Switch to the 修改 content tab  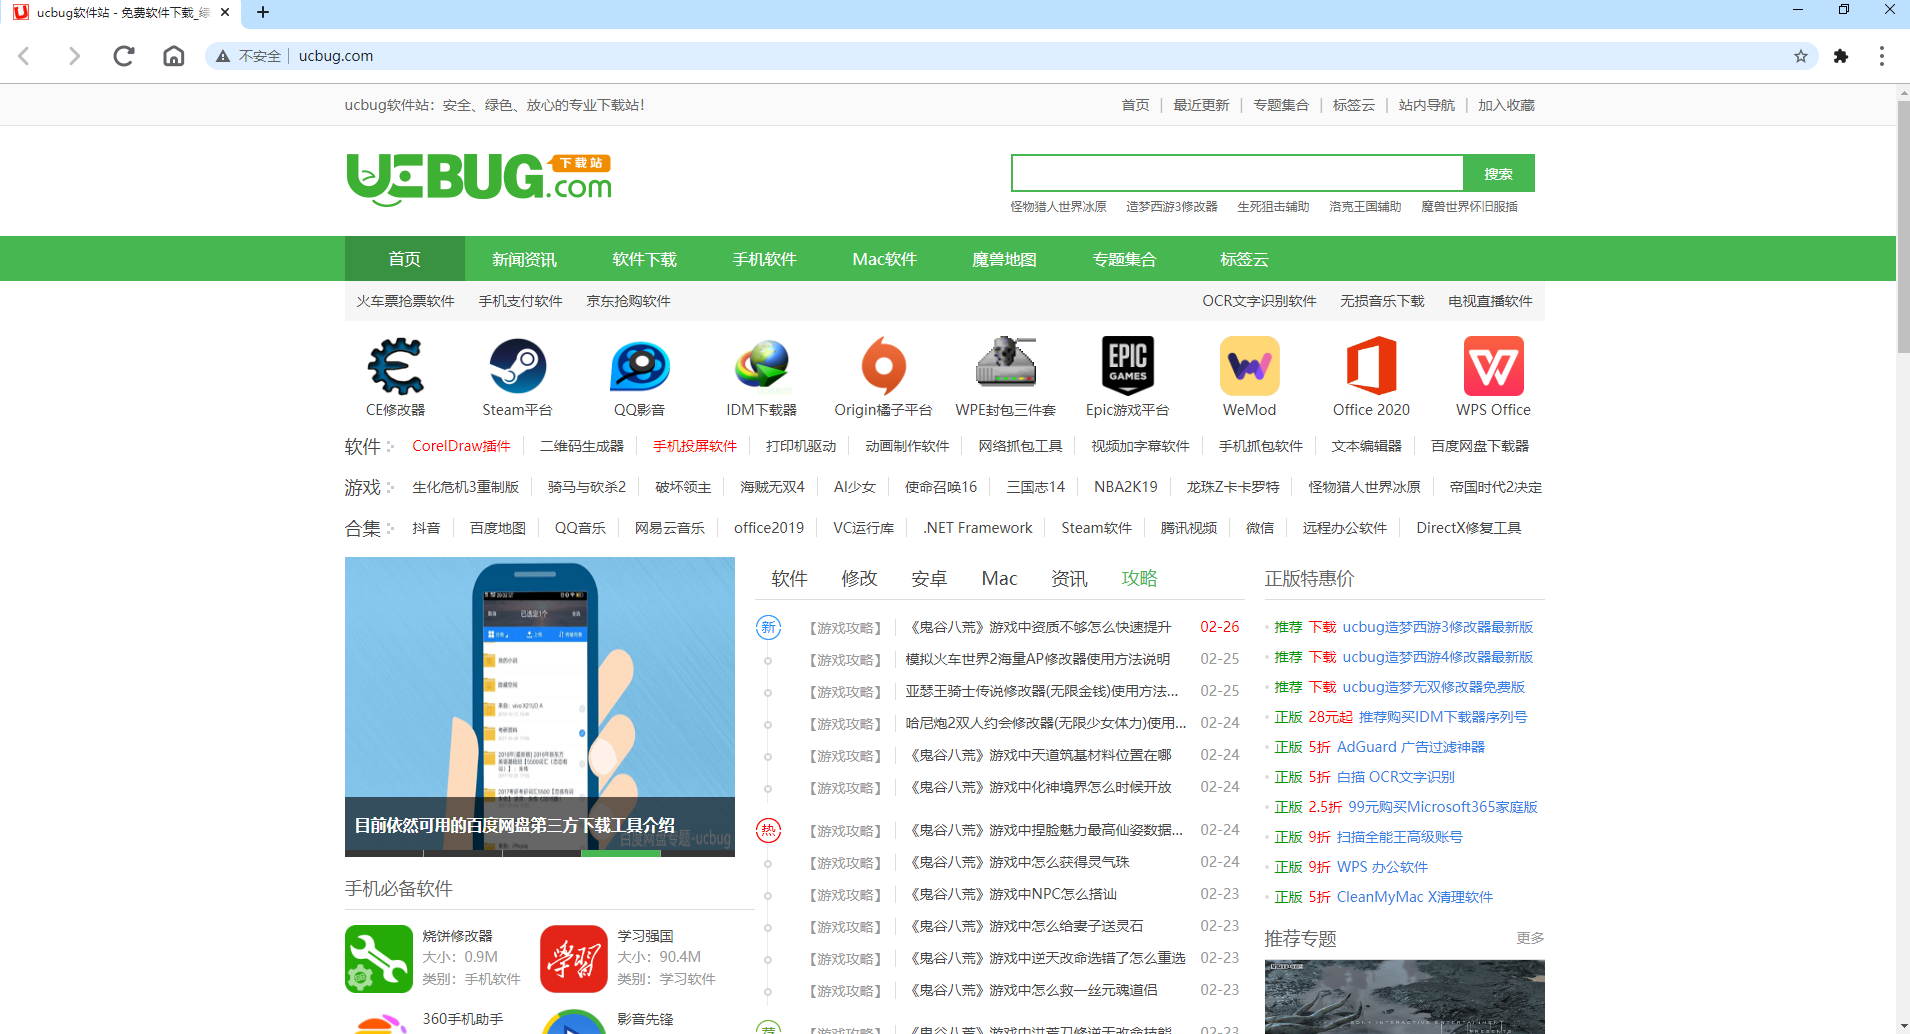pos(860,578)
